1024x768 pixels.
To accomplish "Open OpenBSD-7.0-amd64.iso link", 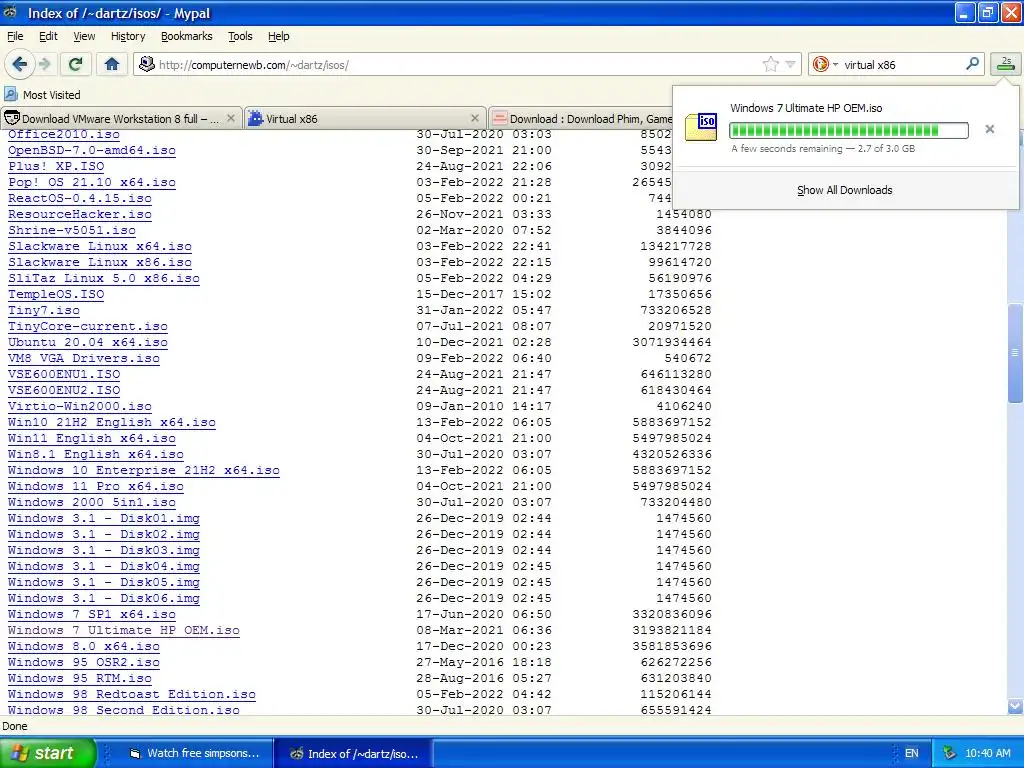I will [91, 150].
